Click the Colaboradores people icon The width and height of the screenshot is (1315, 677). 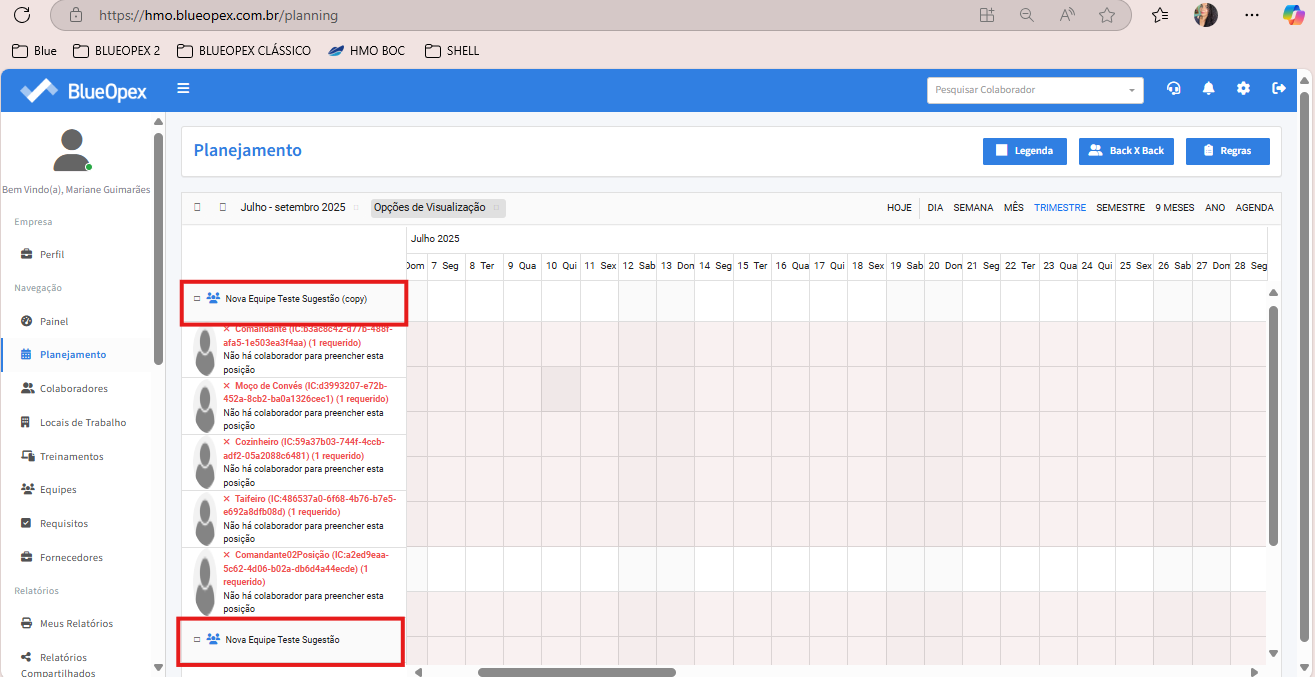27,389
